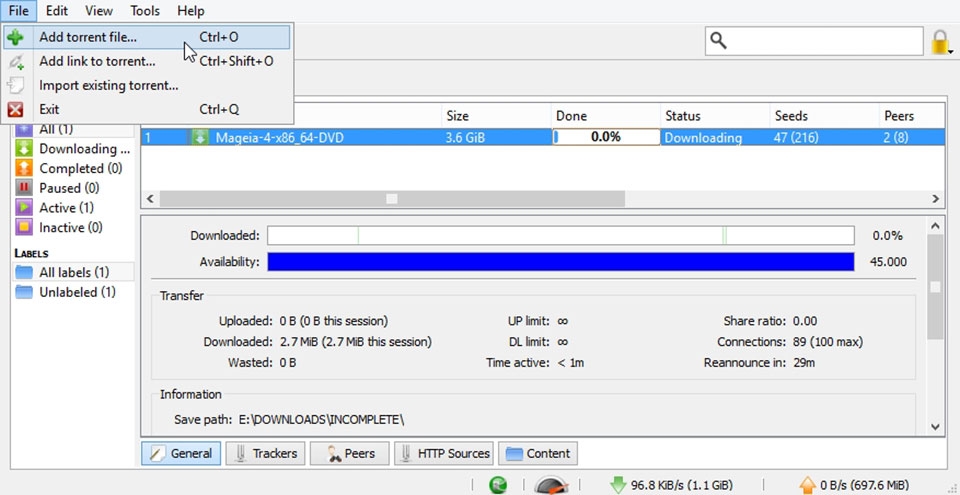The height and width of the screenshot is (495, 960).
Task: Select the Mageia-4-x86_64-DVD torrent row
Action: pyautogui.click(x=542, y=137)
